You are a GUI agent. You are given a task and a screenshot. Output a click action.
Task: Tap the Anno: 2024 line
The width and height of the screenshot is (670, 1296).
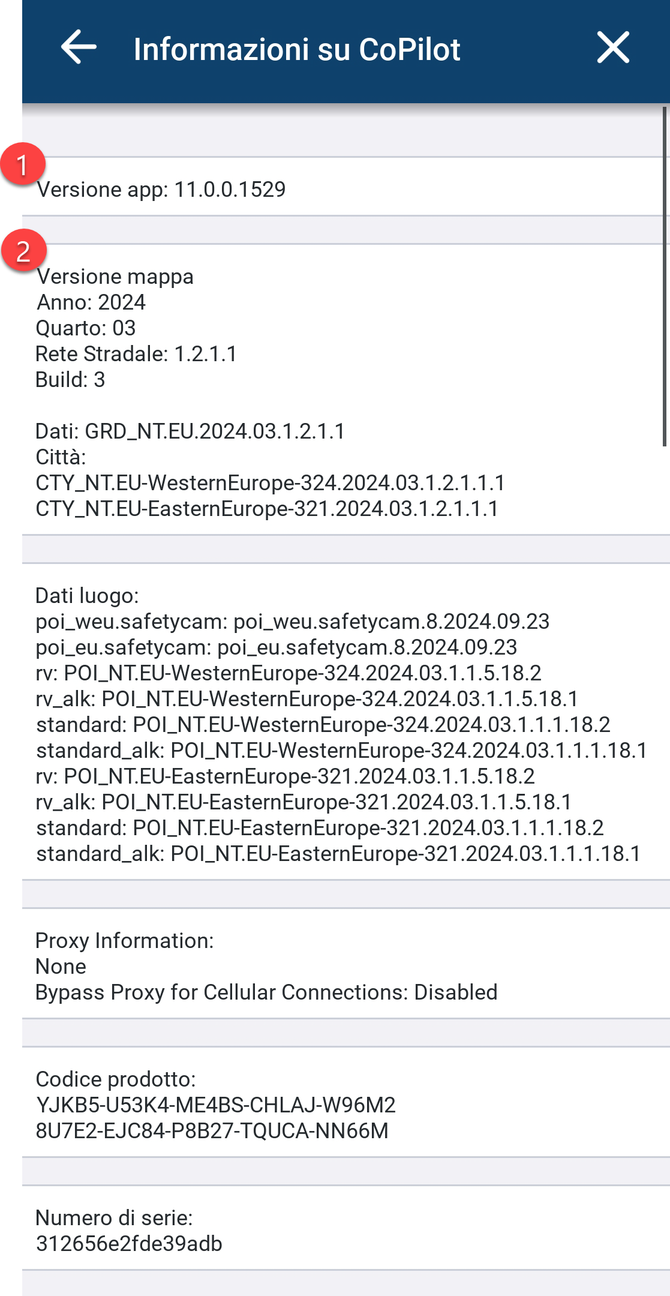pyautogui.click(x=91, y=302)
